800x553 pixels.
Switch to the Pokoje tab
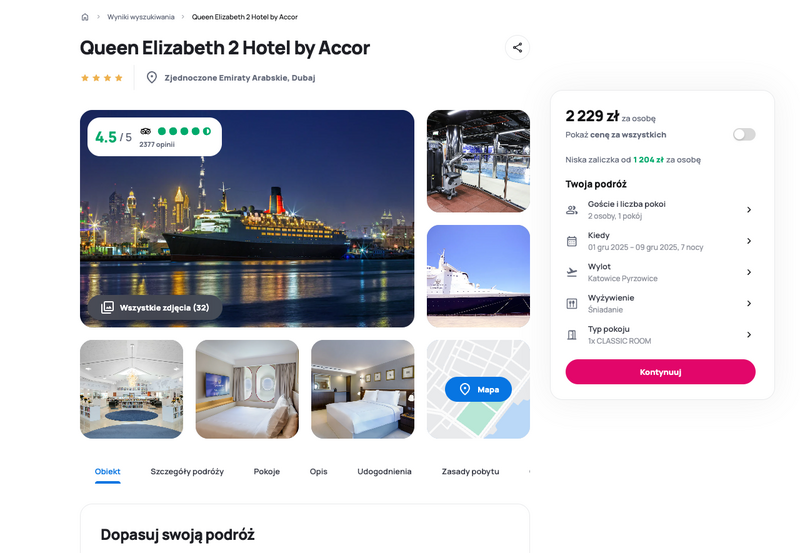(x=267, y=471)
